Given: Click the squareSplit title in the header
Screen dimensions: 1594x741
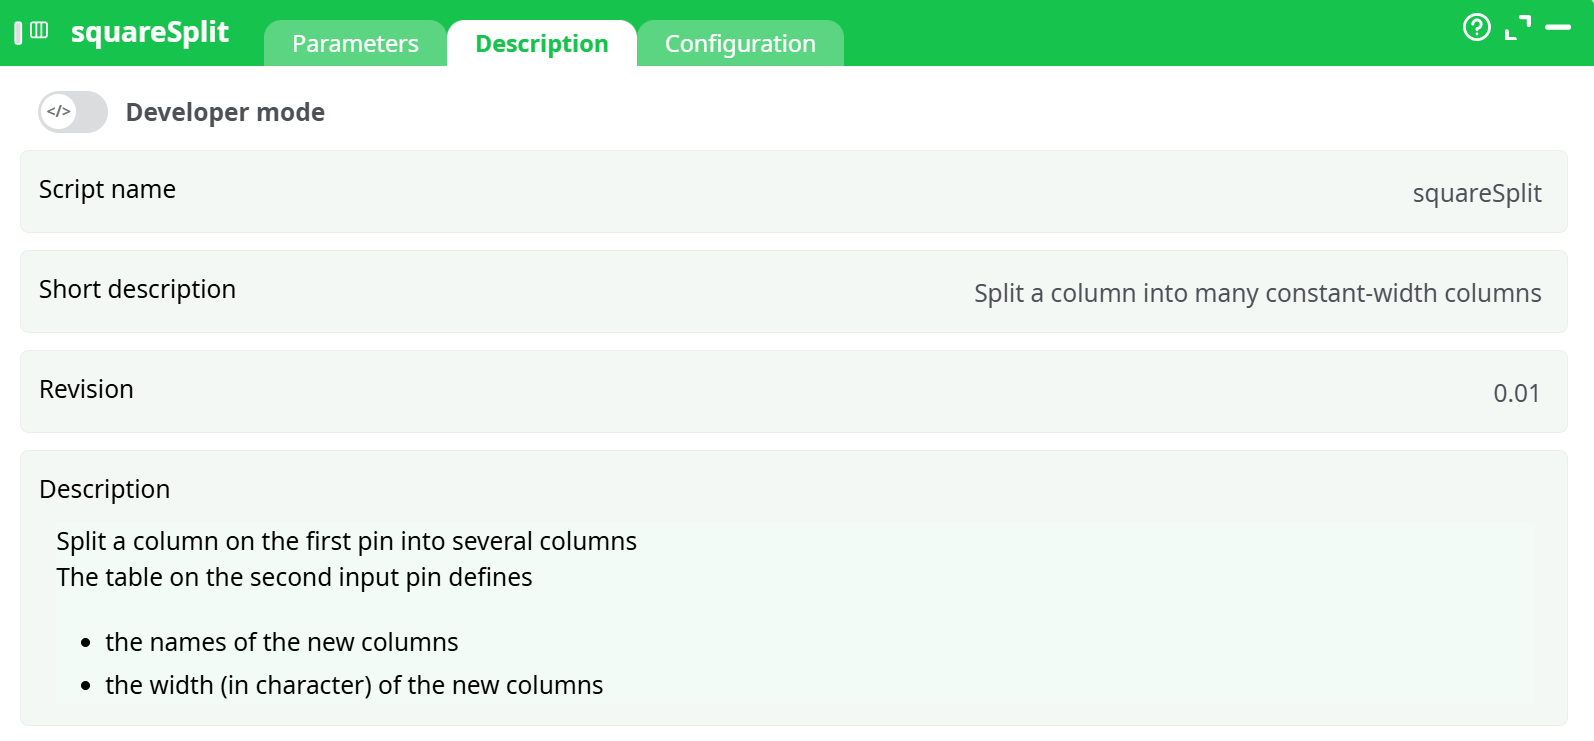Looking at the screenshot, I should (x=150, y=32).
